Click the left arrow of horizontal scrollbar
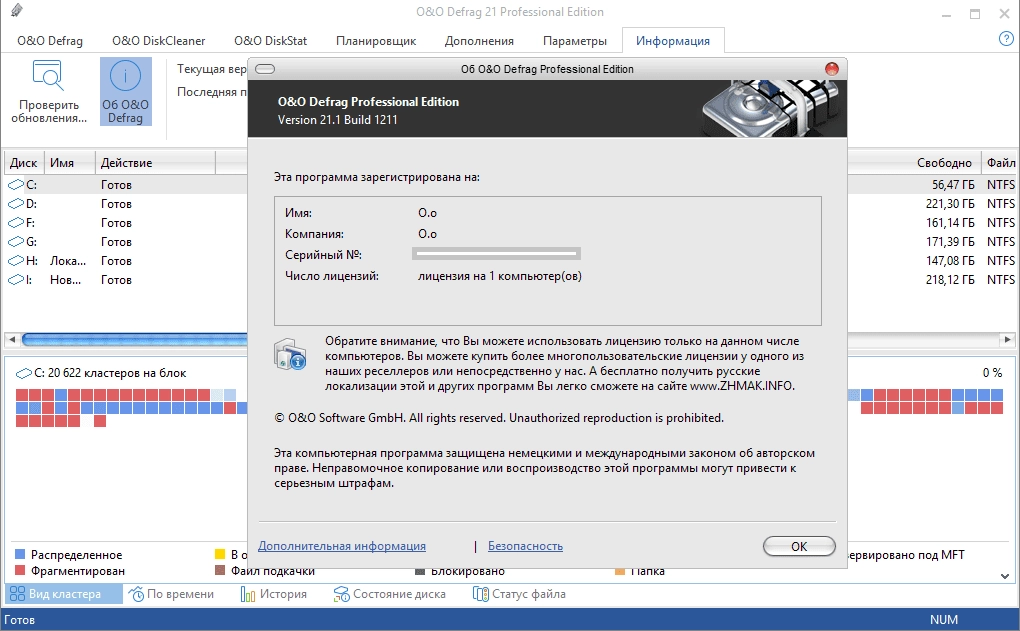 point(12,339)
